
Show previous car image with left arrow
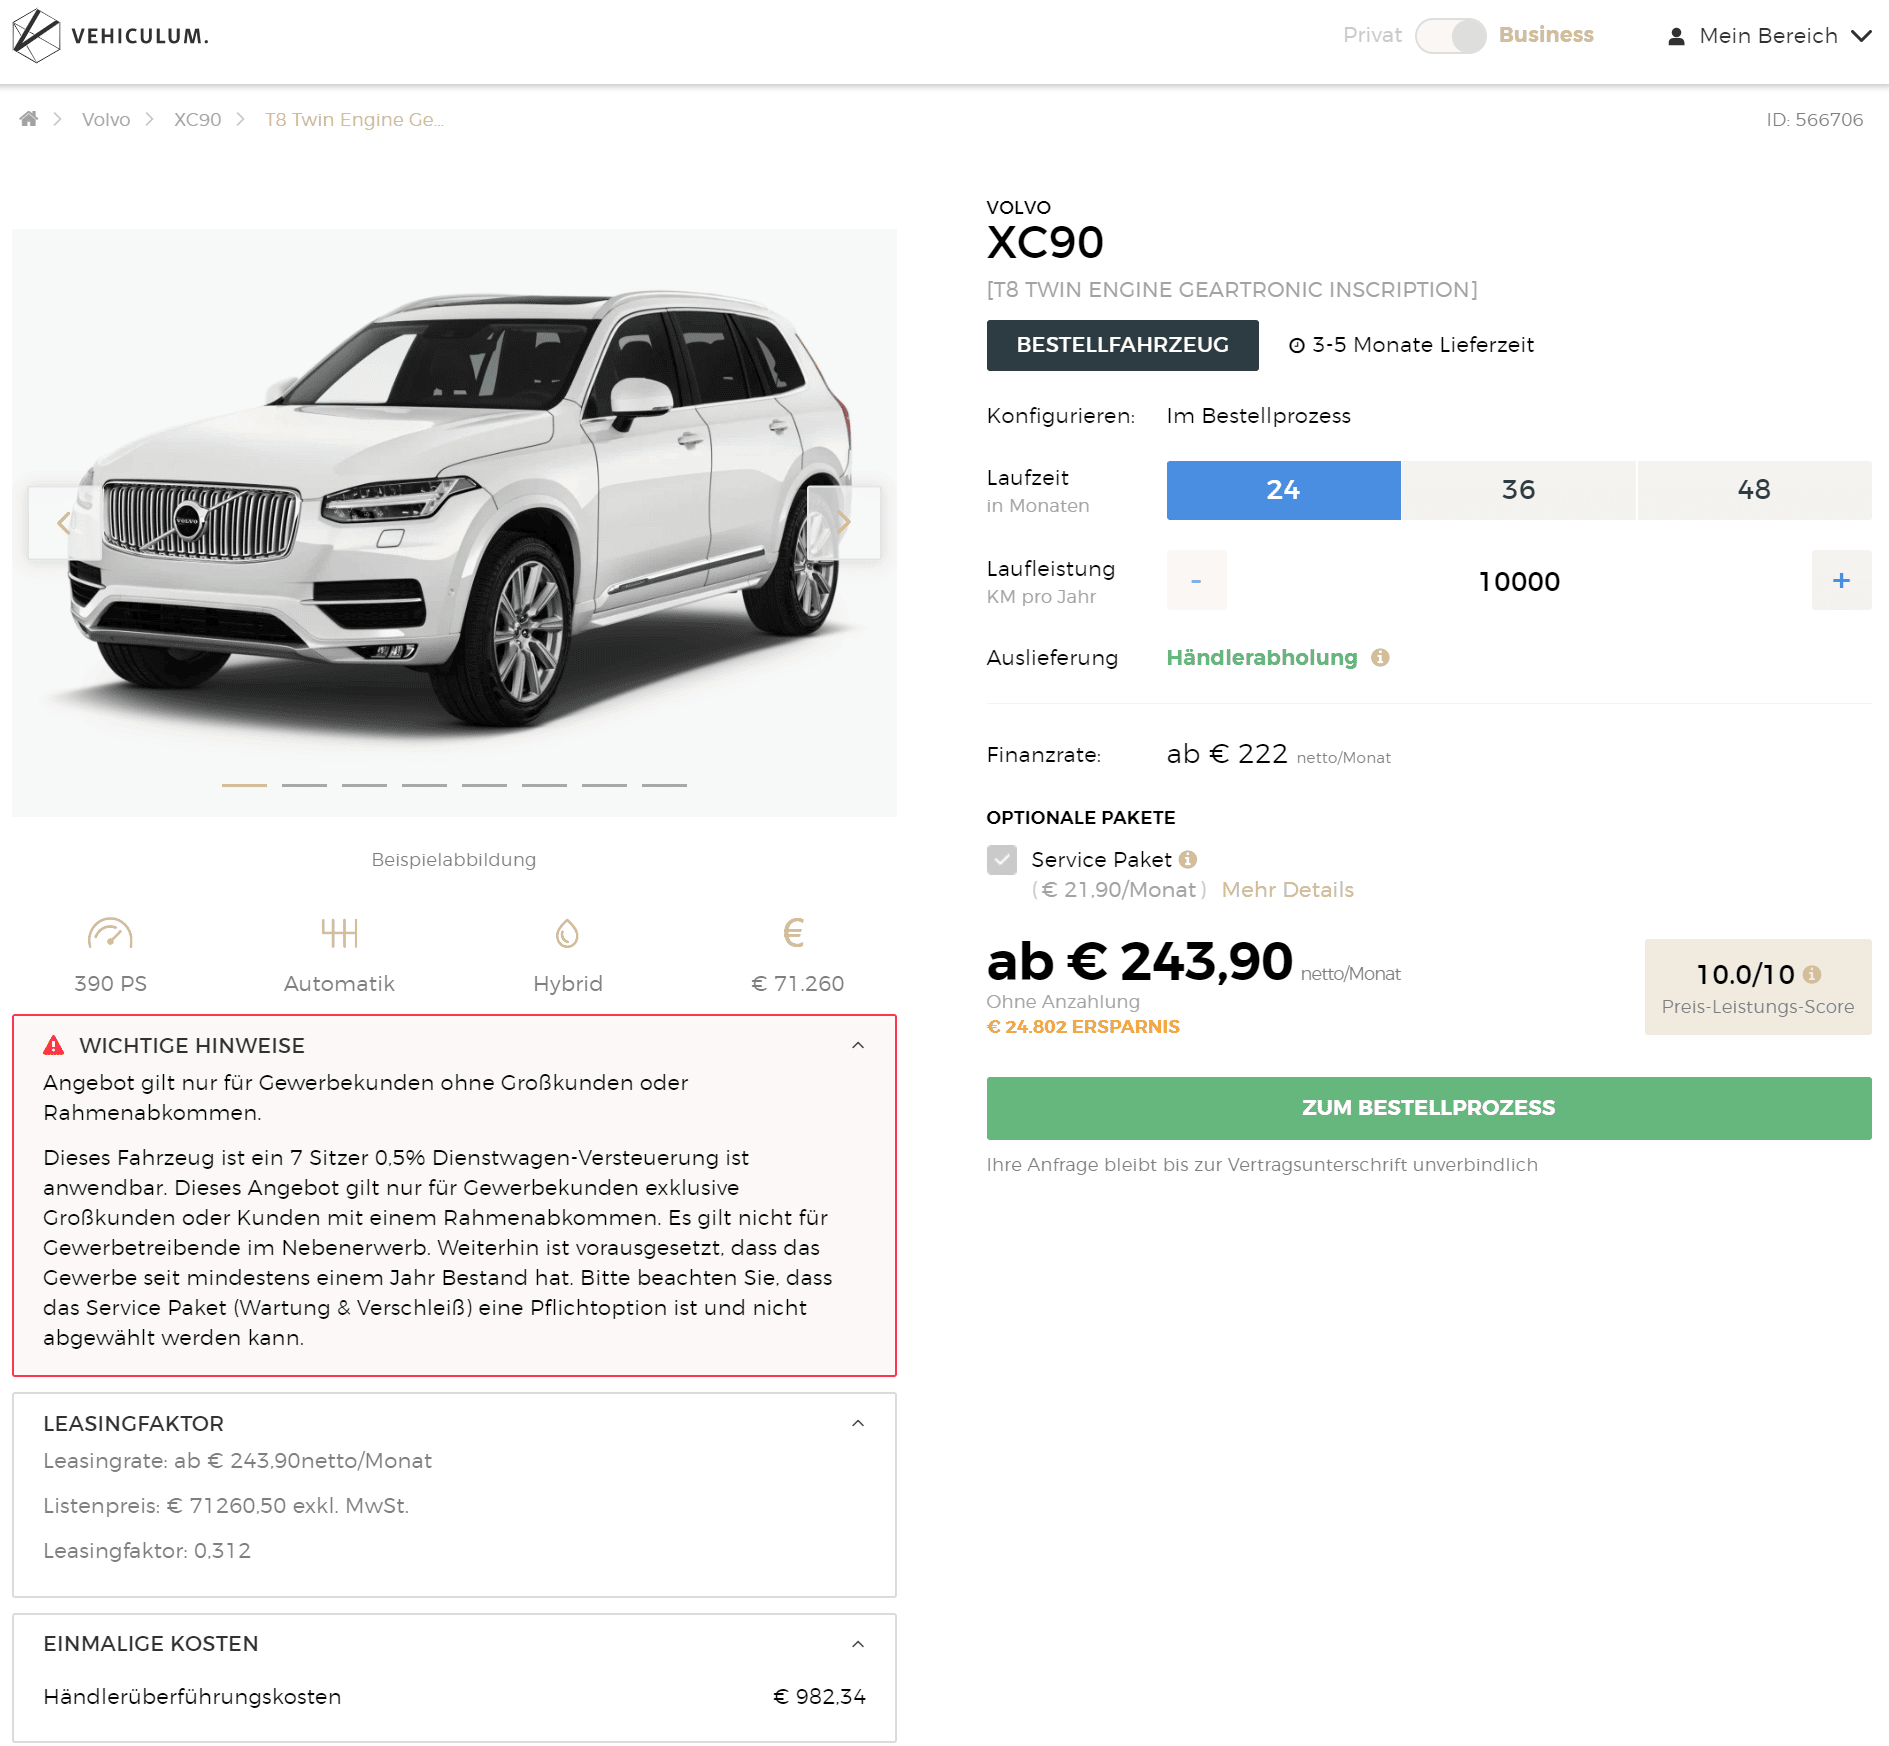click(64, 522)
